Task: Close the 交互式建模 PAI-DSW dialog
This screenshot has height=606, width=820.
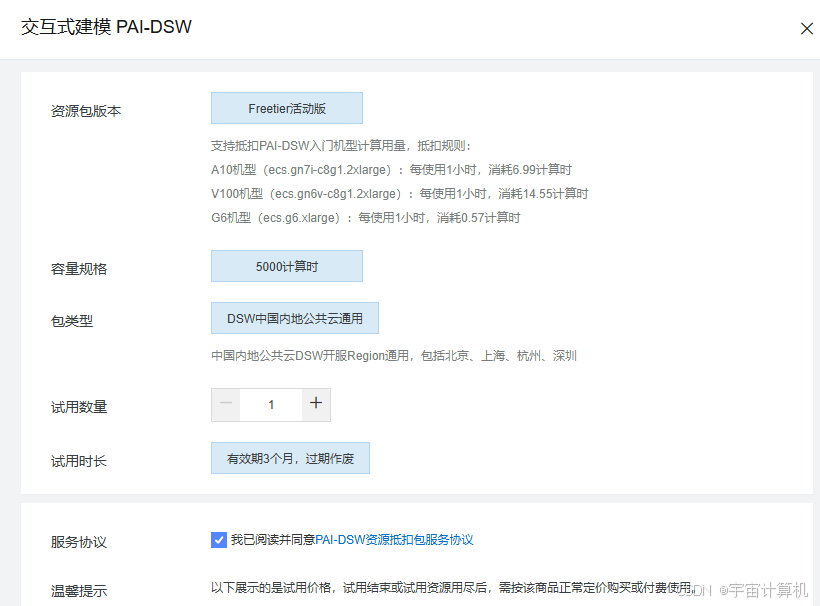Action: tap(806, 28)
